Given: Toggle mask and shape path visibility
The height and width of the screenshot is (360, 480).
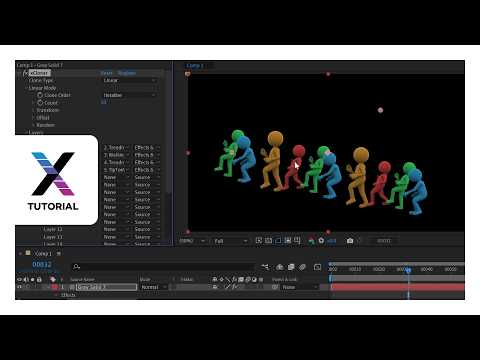Looking at the screenshot, I should pos(278,240).
